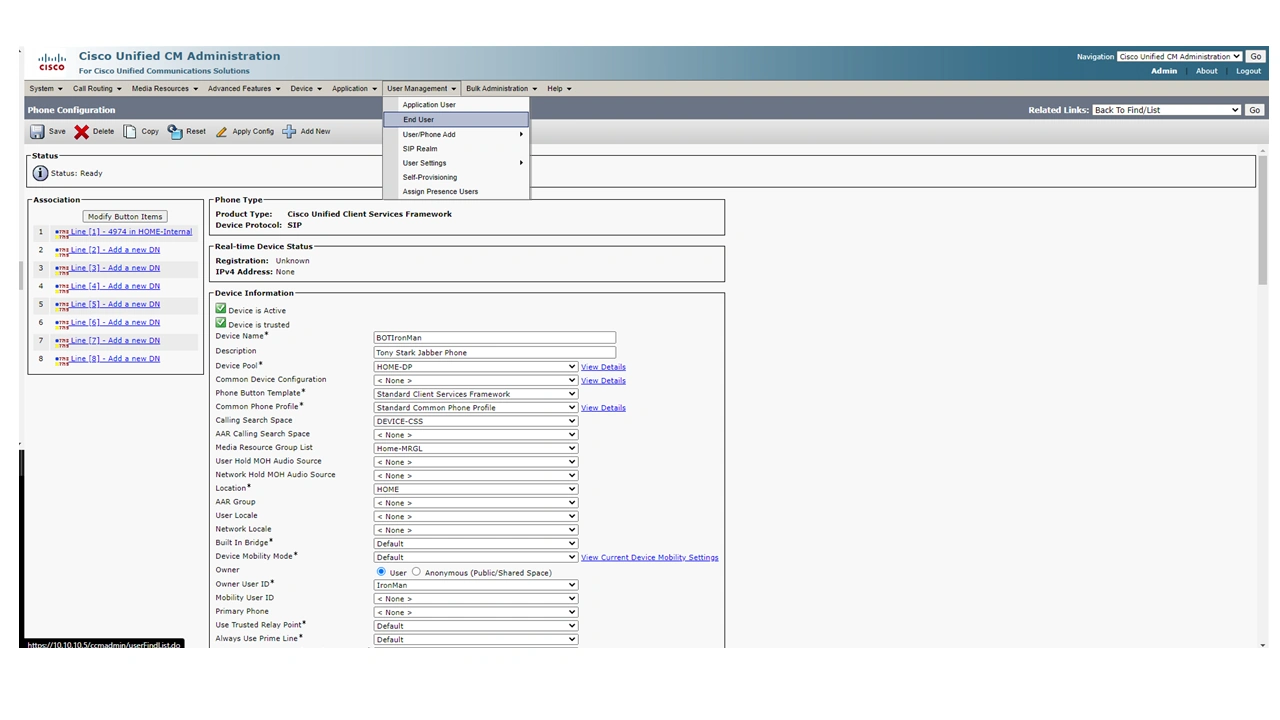The height and width of the screenshot is (720, 1280).
Task: Click the Modify Button Items button
Action: 125,217
